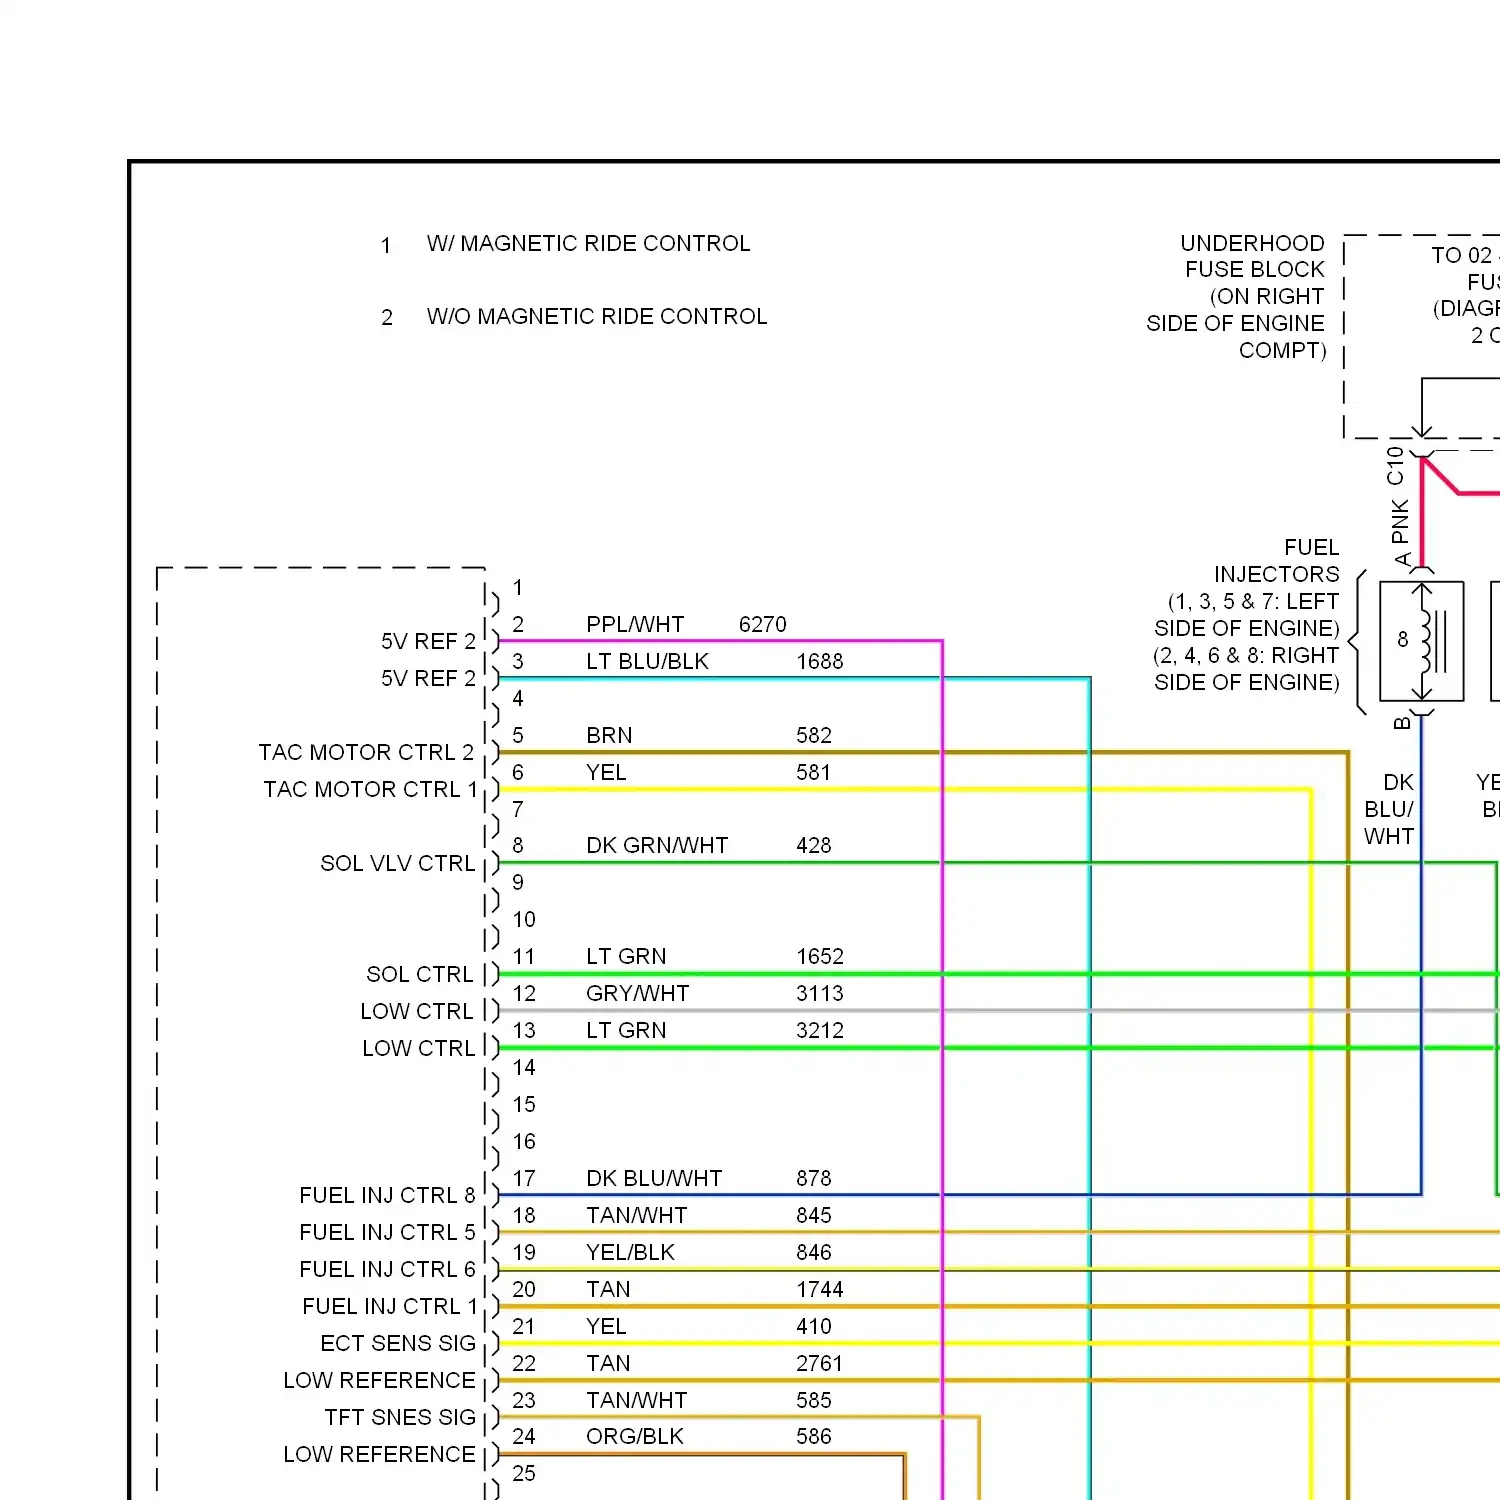Select the TFT SNES SIG pin label
1500x1500 pixels.
point(399,1417)
